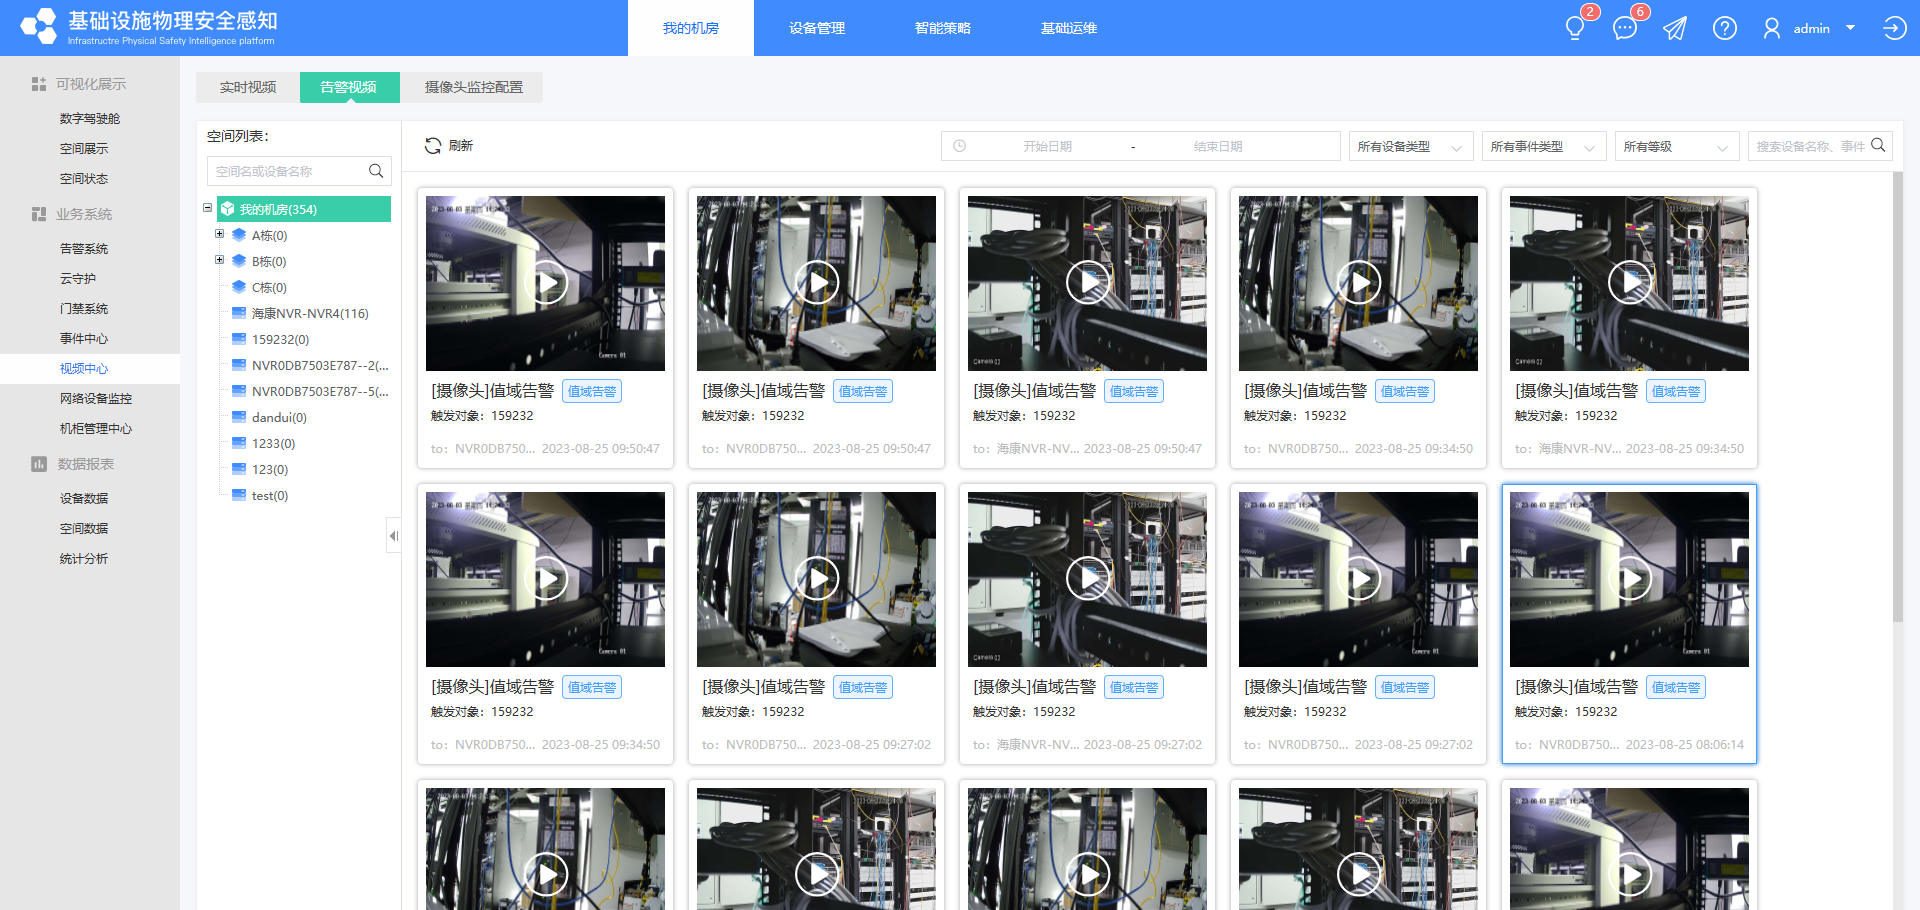Collapse the space list side panel

pyautogui.click(x=394, y=536)
